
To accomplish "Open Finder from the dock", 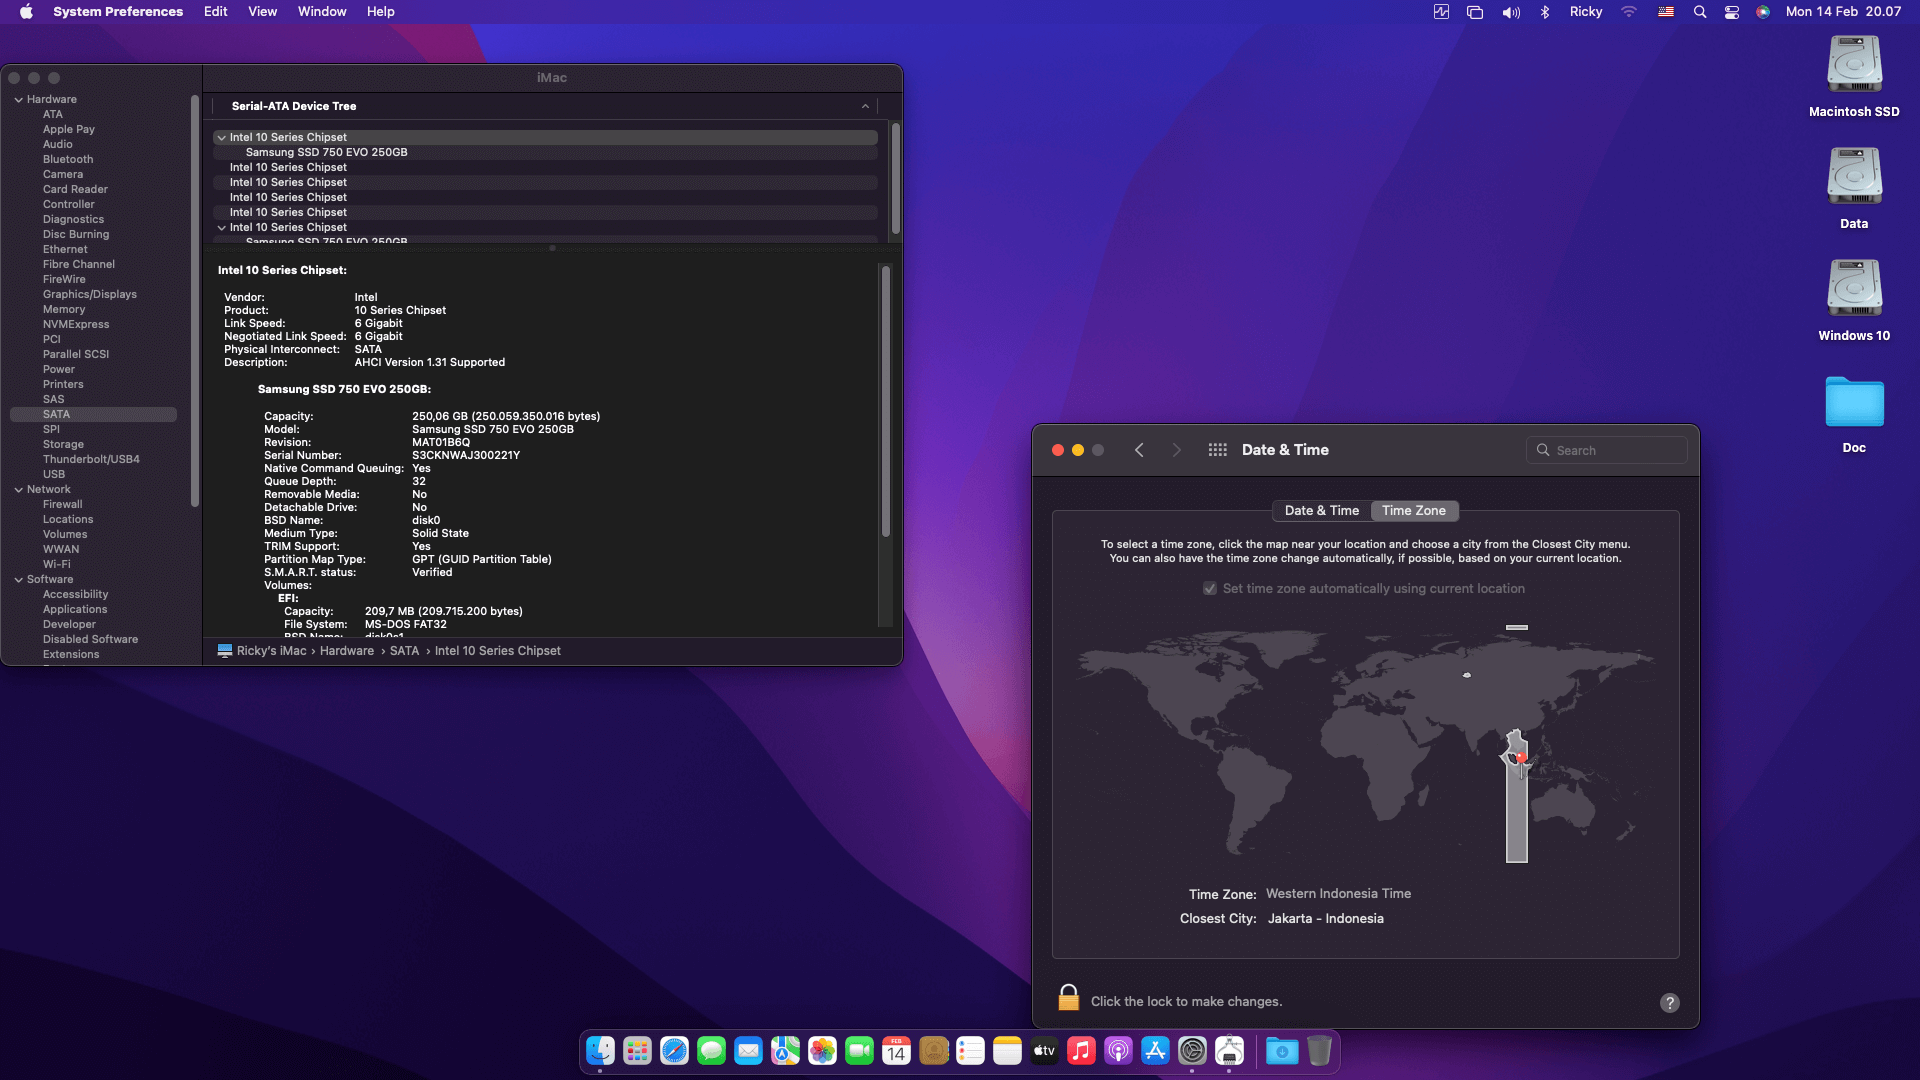I will coord(600,1051).
